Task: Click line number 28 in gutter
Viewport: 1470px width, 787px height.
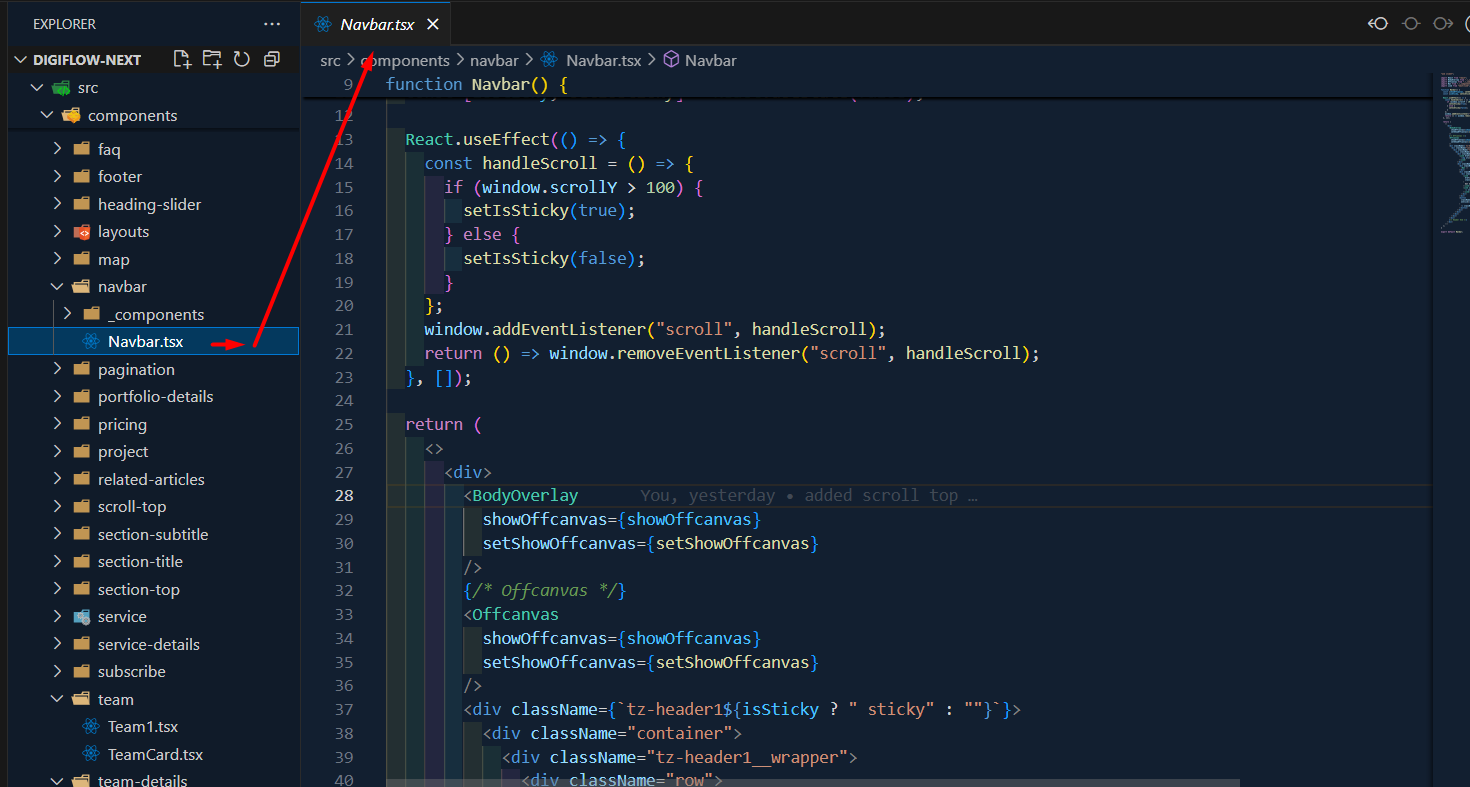Action: pos(343,495)
